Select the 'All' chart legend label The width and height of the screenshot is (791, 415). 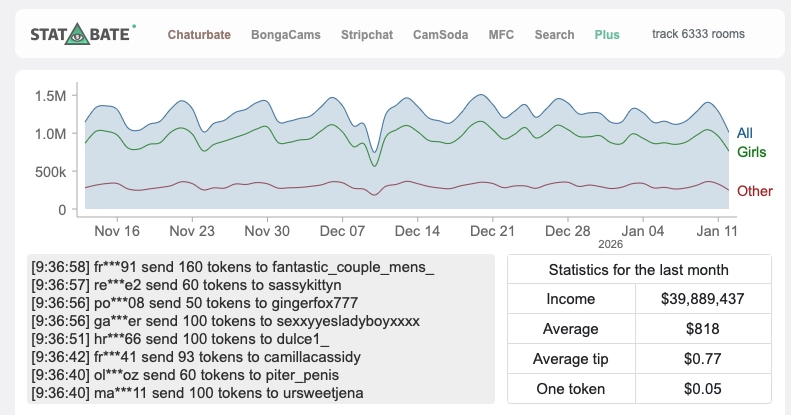click(x=745, y=133)
